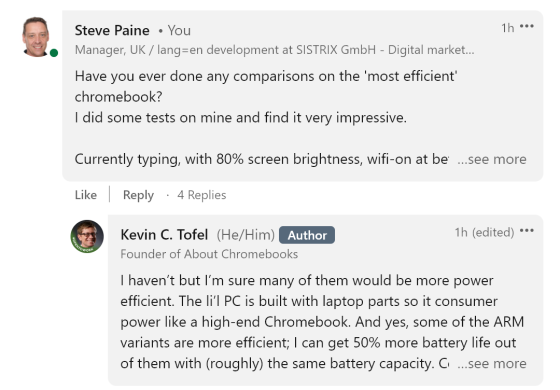Open options menu on Kevin Tofel's reply
The image size is (560, 390).
click(527, 231)
